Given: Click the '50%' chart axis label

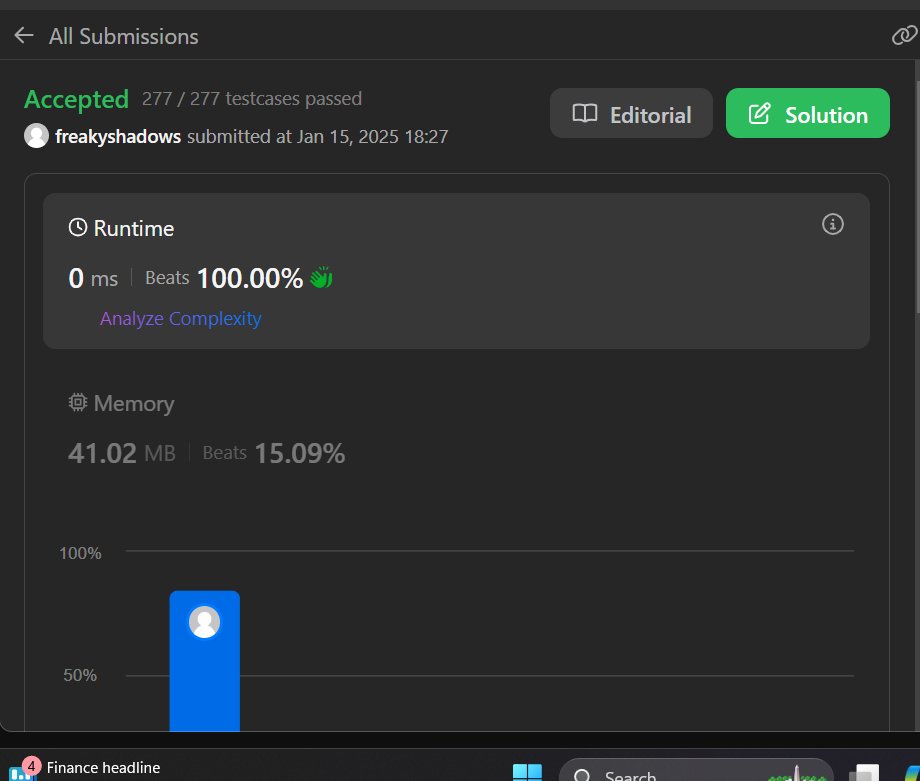Looking at the screenshot, I should click(x=80, y=675).
